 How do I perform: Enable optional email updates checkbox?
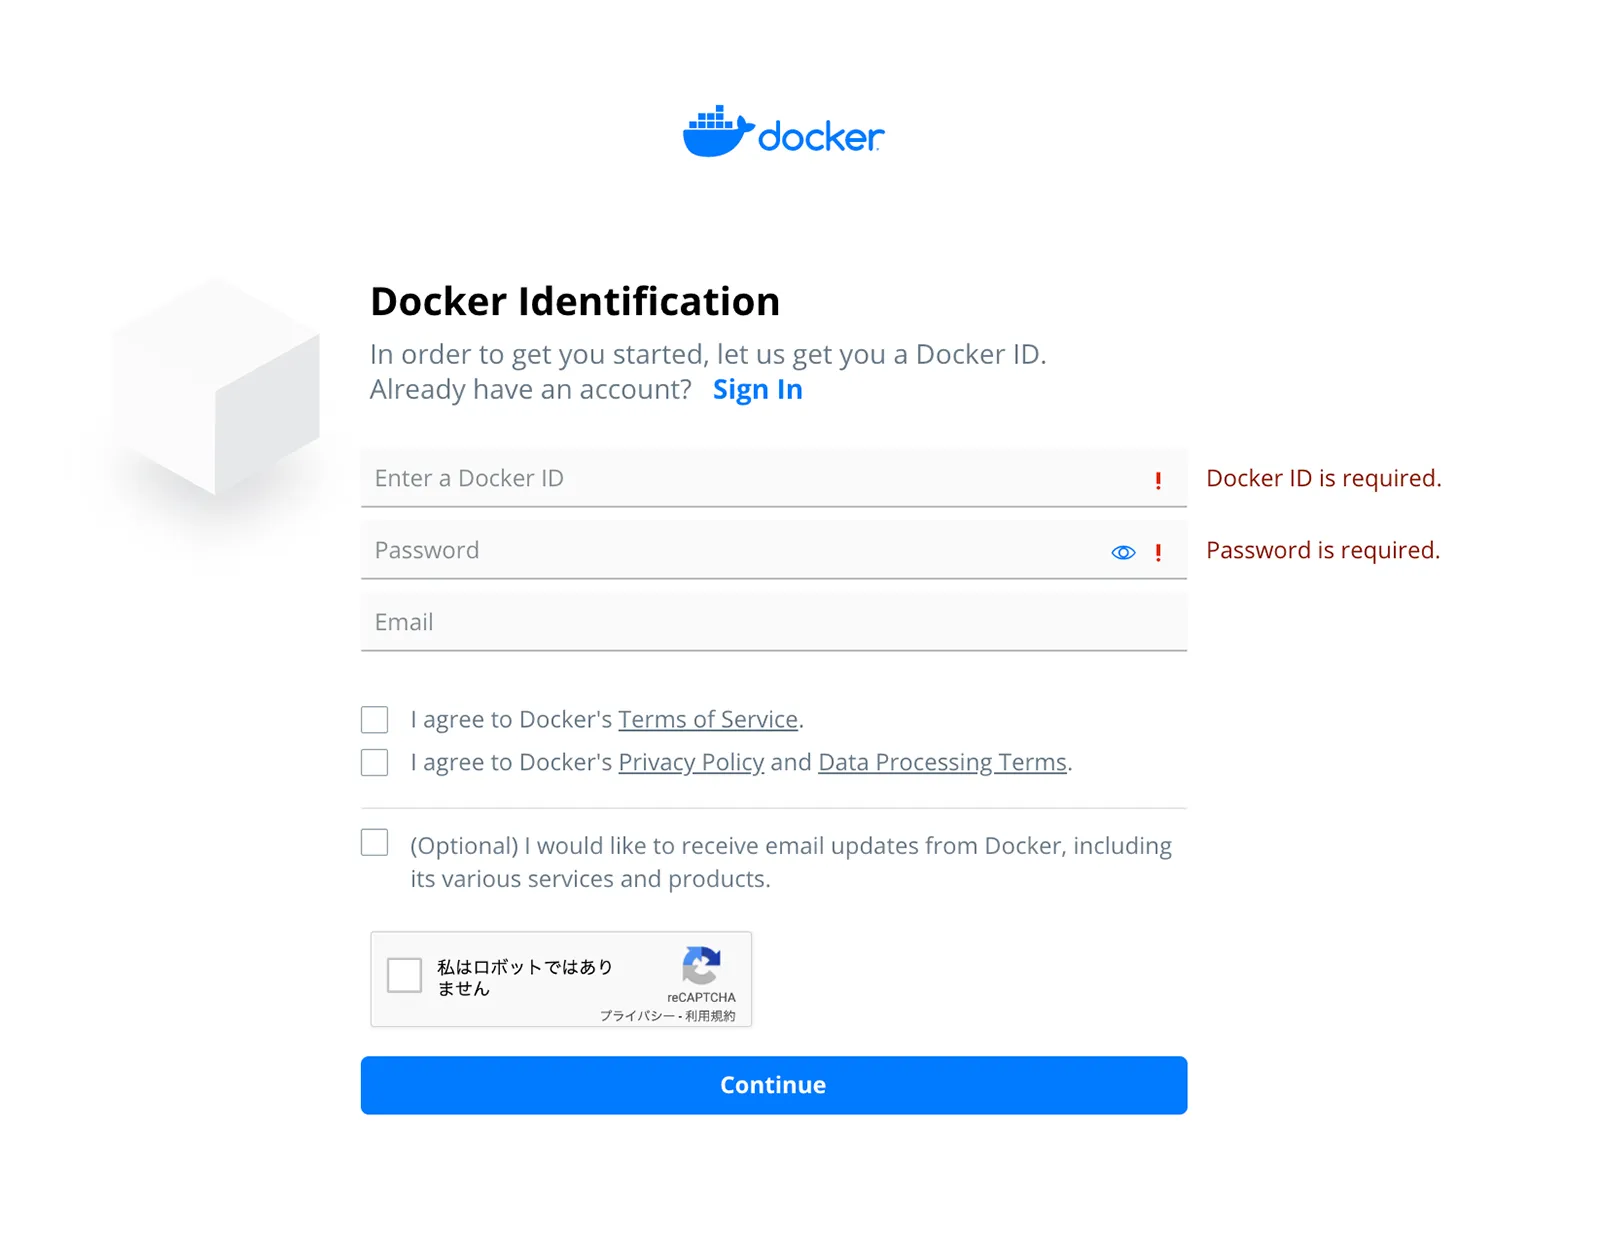pyautogui.click(x=375, y=842)
